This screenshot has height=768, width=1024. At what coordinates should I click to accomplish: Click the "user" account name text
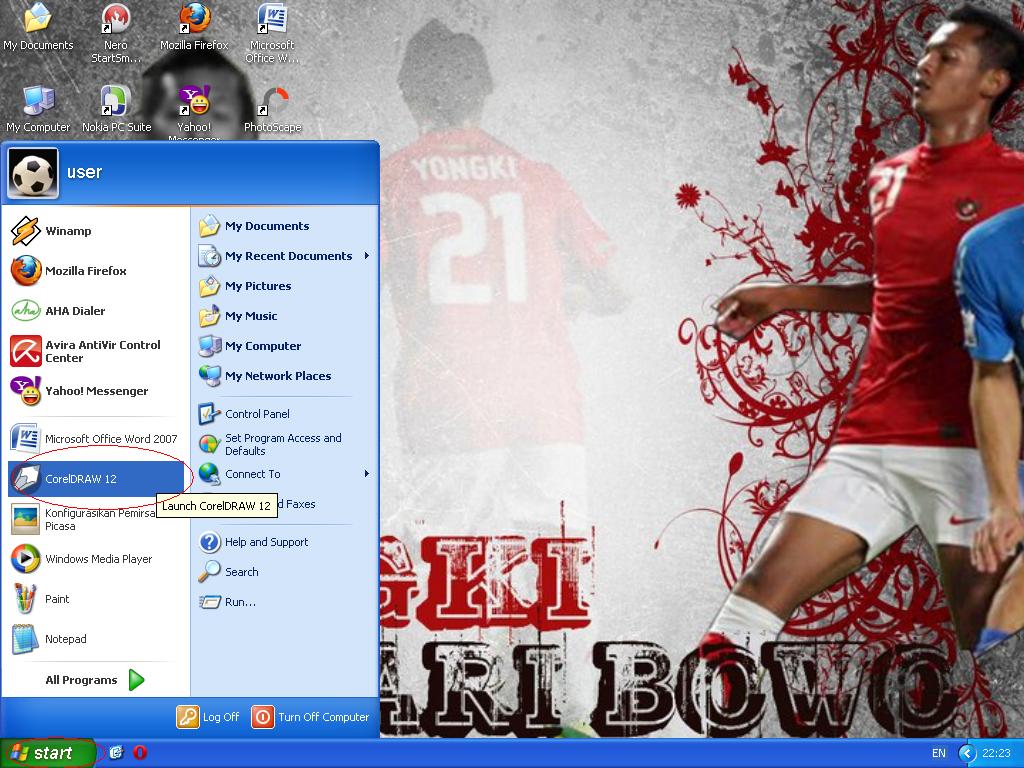pyautogui.click(x=84, y=172)
